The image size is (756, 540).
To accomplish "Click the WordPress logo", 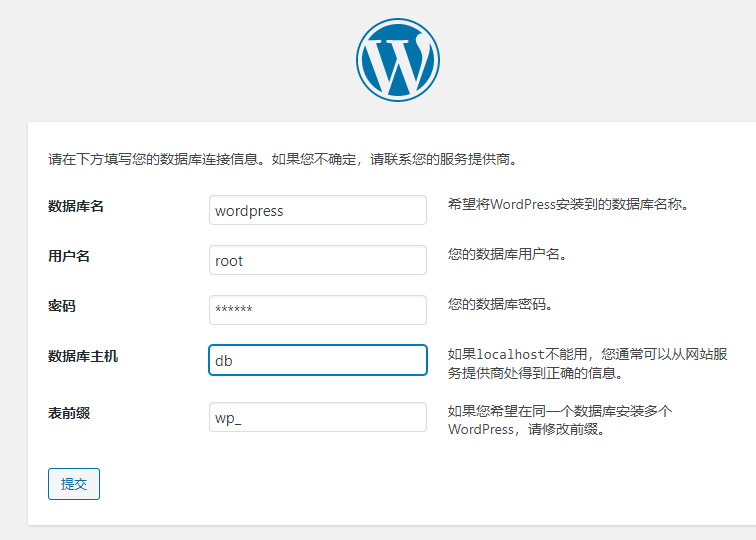I will [x=398, y=60].
